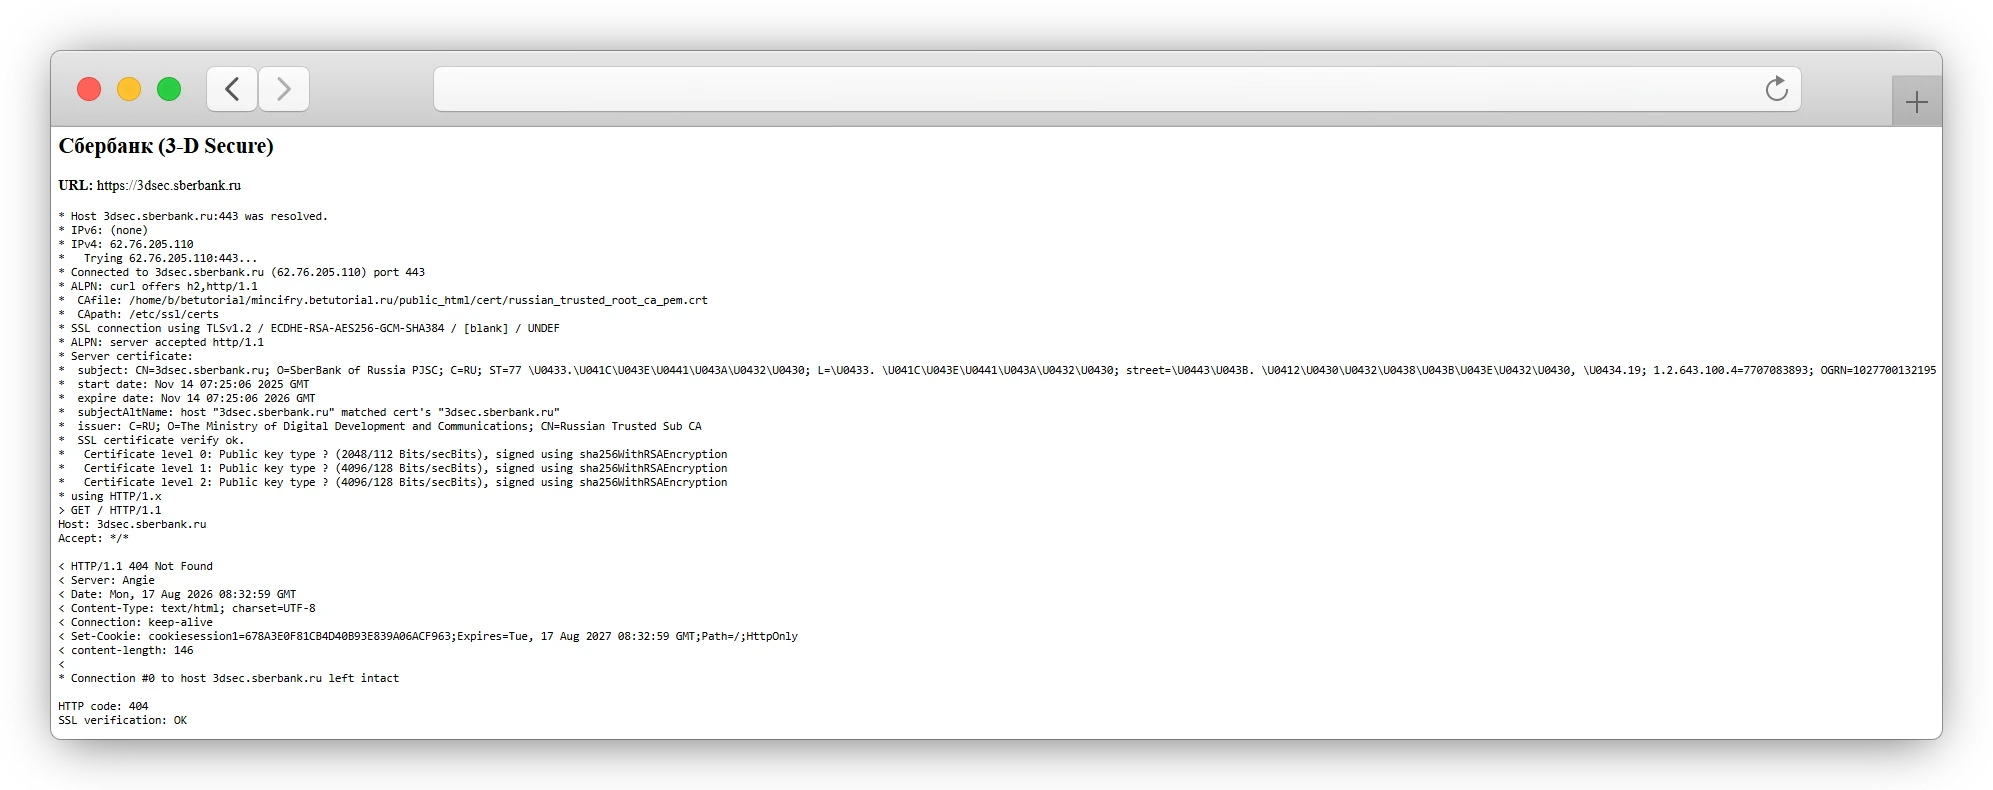Click the 'Date: Mon, 17 Aug 2026' header line
Screen dimensions: 1993x790
(177, 594)
